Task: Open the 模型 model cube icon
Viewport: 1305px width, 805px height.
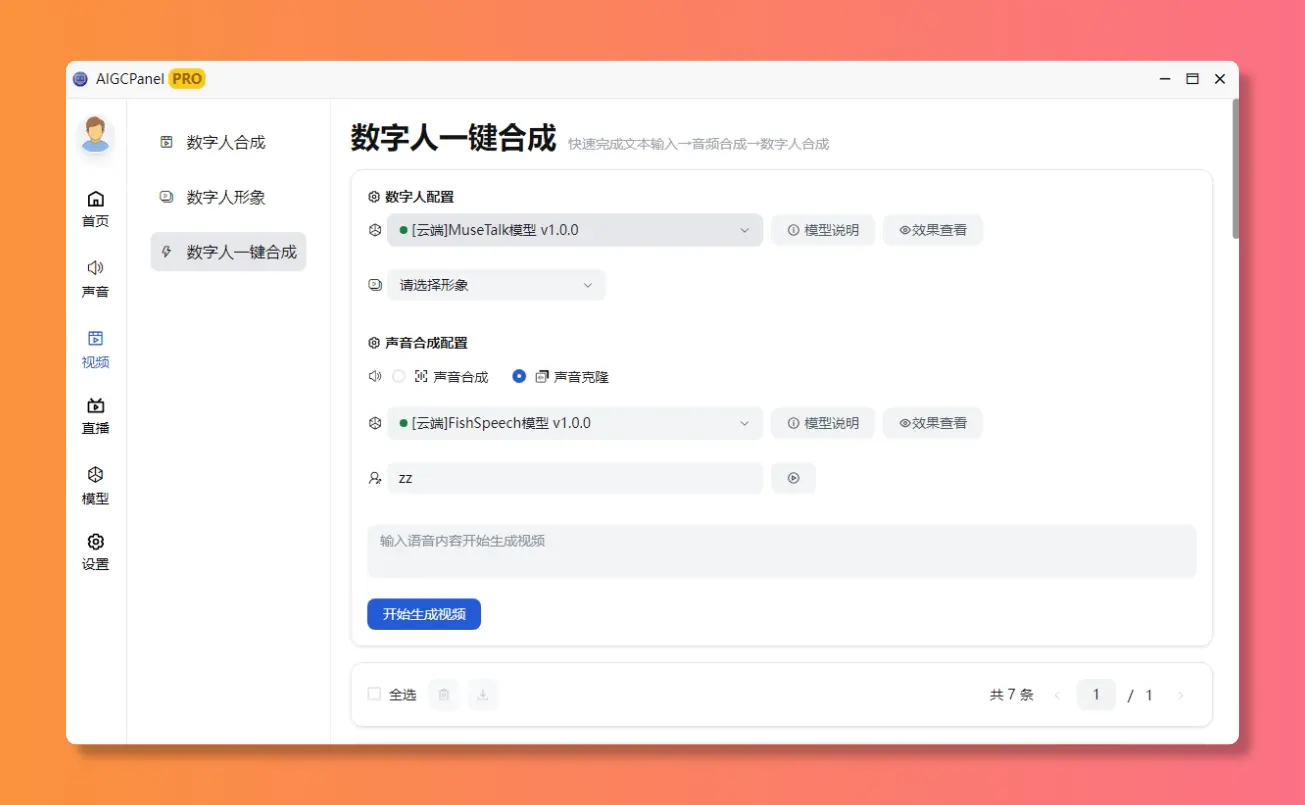Action: click(96, 474)
